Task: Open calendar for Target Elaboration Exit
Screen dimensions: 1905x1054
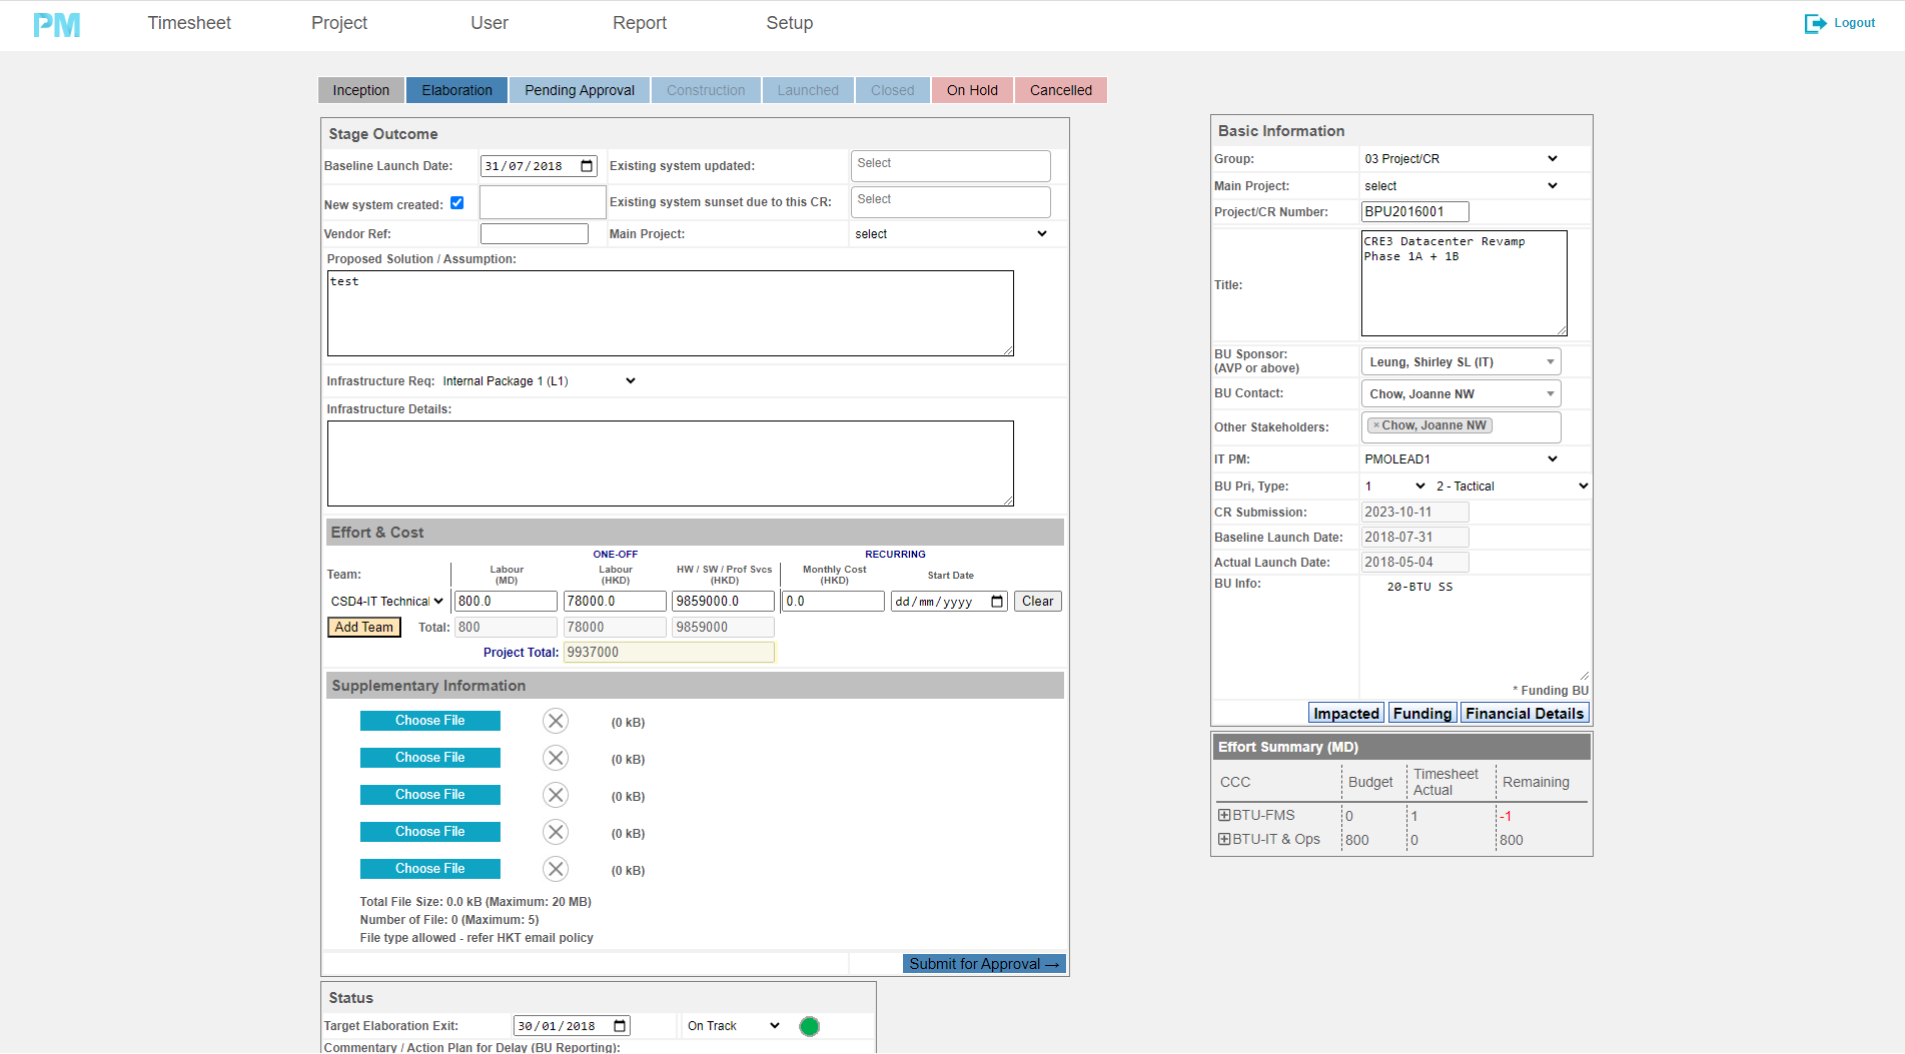Action: (x=620, y=1026)
